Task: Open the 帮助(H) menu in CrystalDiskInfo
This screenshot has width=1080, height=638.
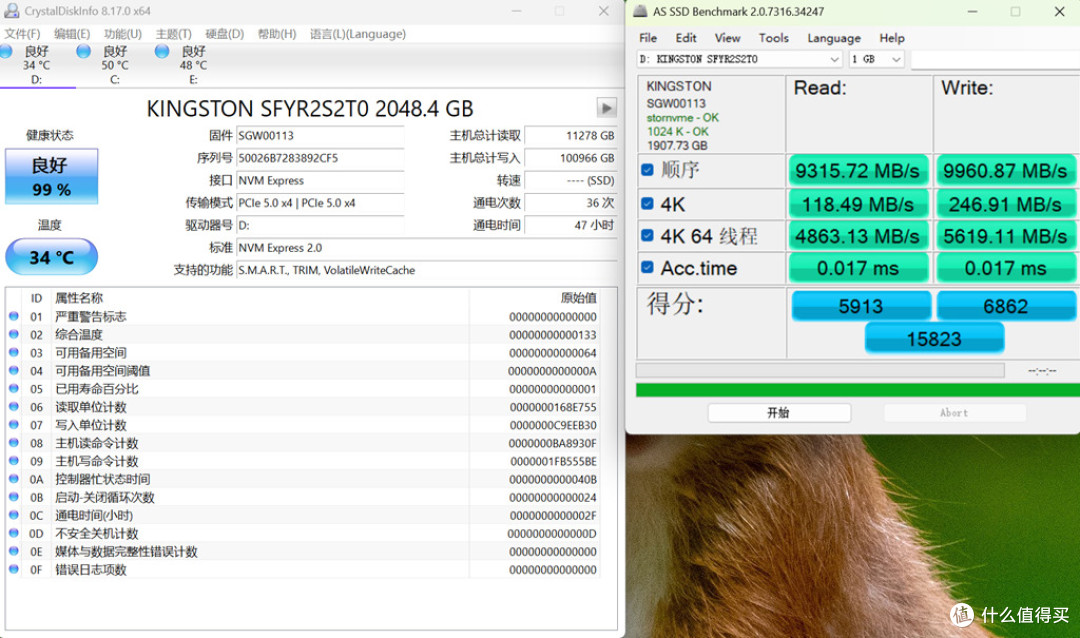Action: click(x=277, y=34)
